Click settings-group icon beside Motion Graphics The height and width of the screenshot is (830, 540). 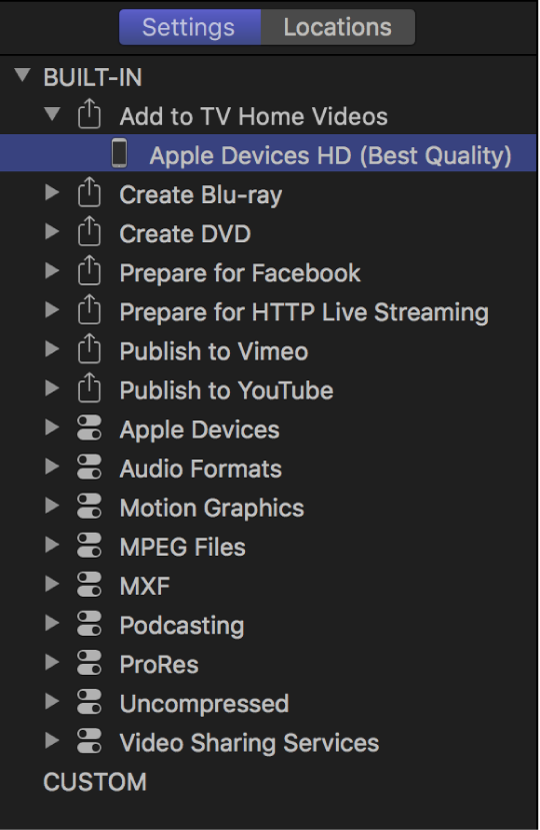coord(89,506)
